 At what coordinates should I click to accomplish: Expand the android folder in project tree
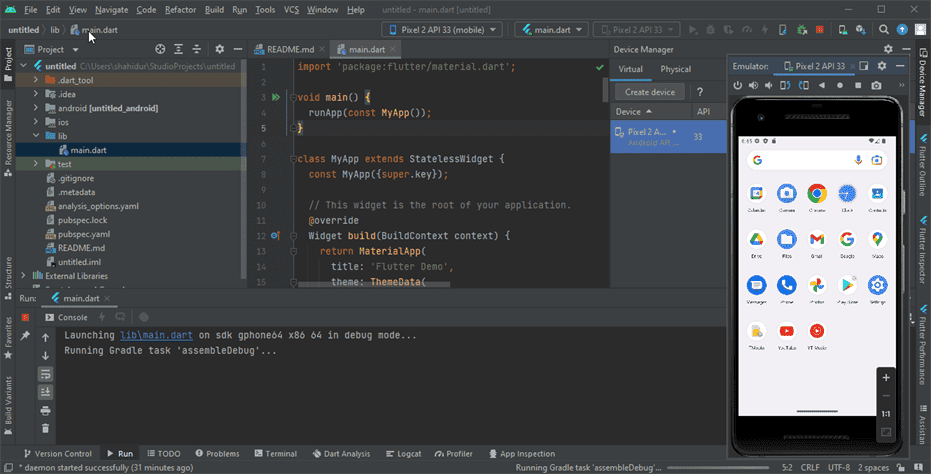[x=36, y=108]
